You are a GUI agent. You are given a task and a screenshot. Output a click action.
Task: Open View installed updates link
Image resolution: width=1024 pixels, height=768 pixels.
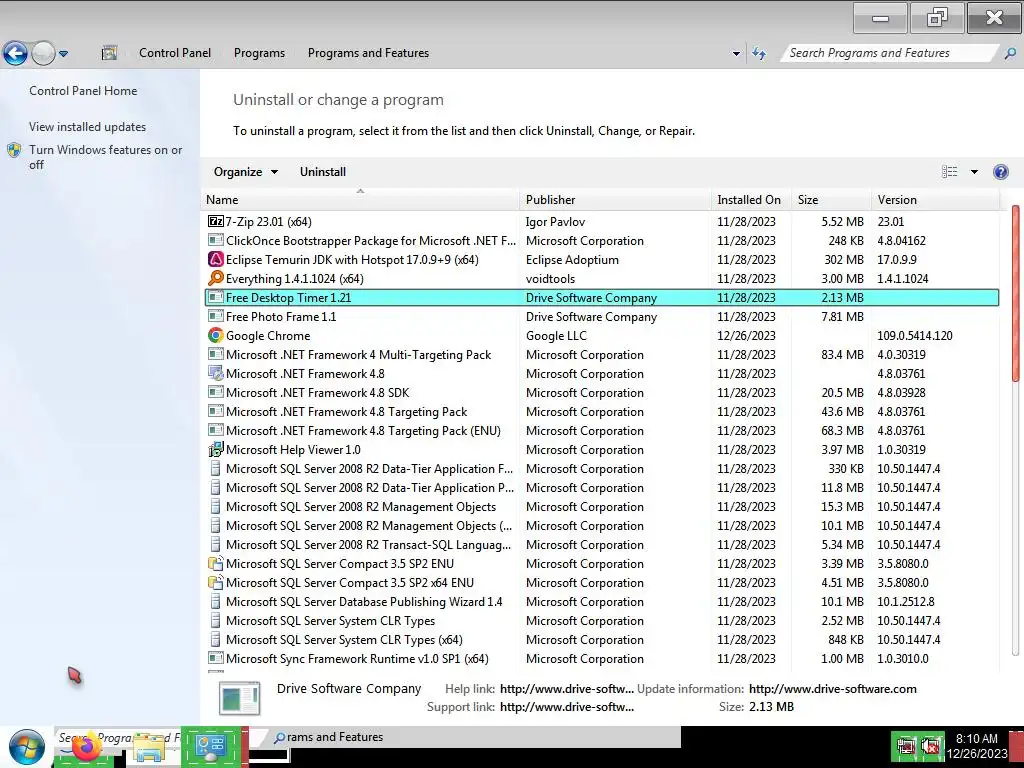[x=88, y=127]
